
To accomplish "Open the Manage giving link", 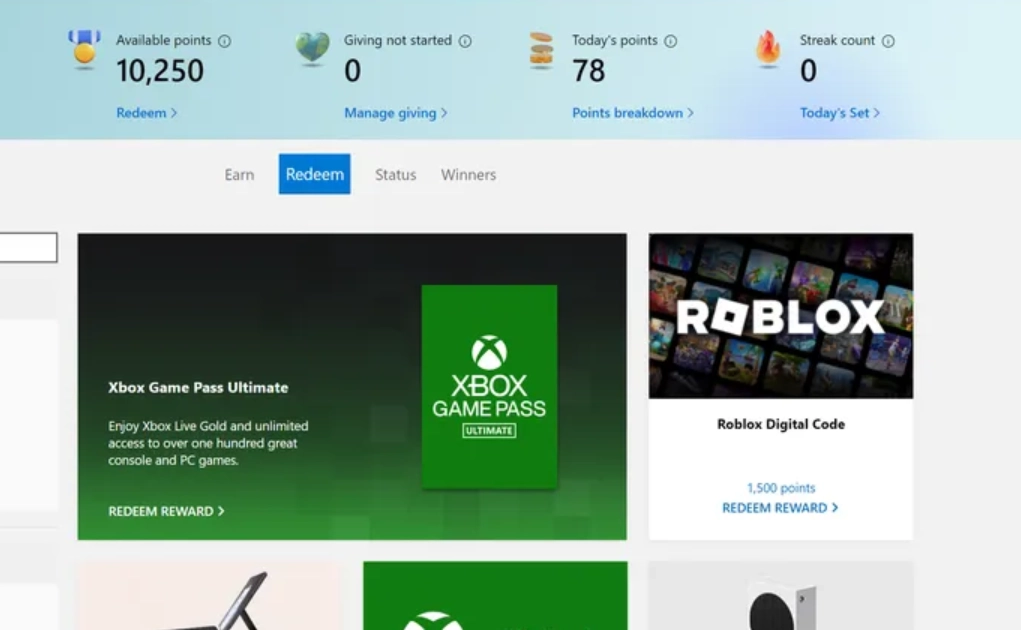I will (396, 113).
